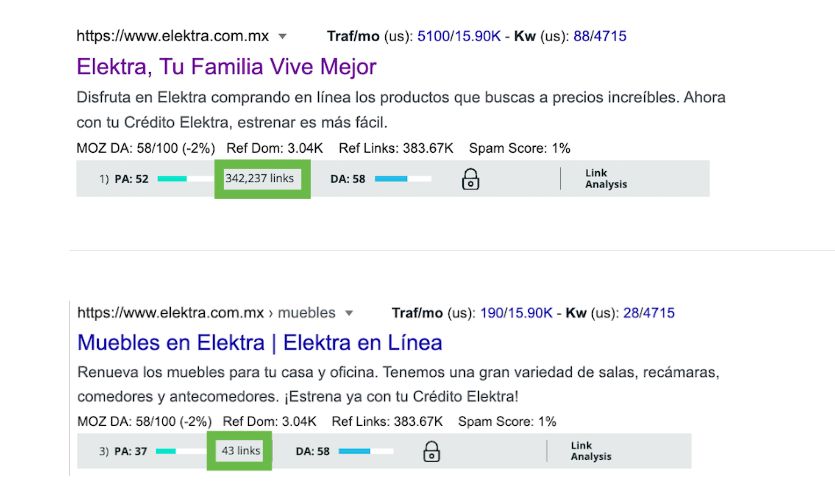Click the 'Renueva los muebles para tu casa' snippet
Viewport: 835px width, 500px height.
pos(398,384)
